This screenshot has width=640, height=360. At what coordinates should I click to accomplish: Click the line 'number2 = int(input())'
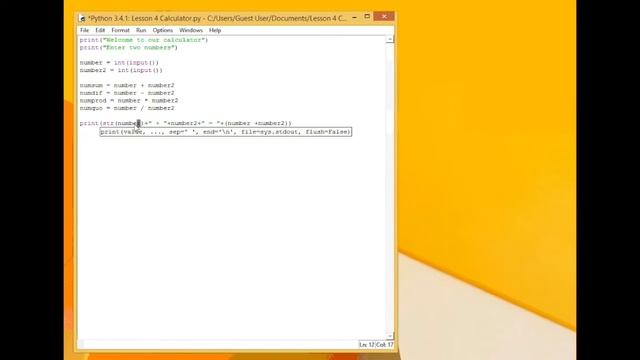click(x=121, y=70)
